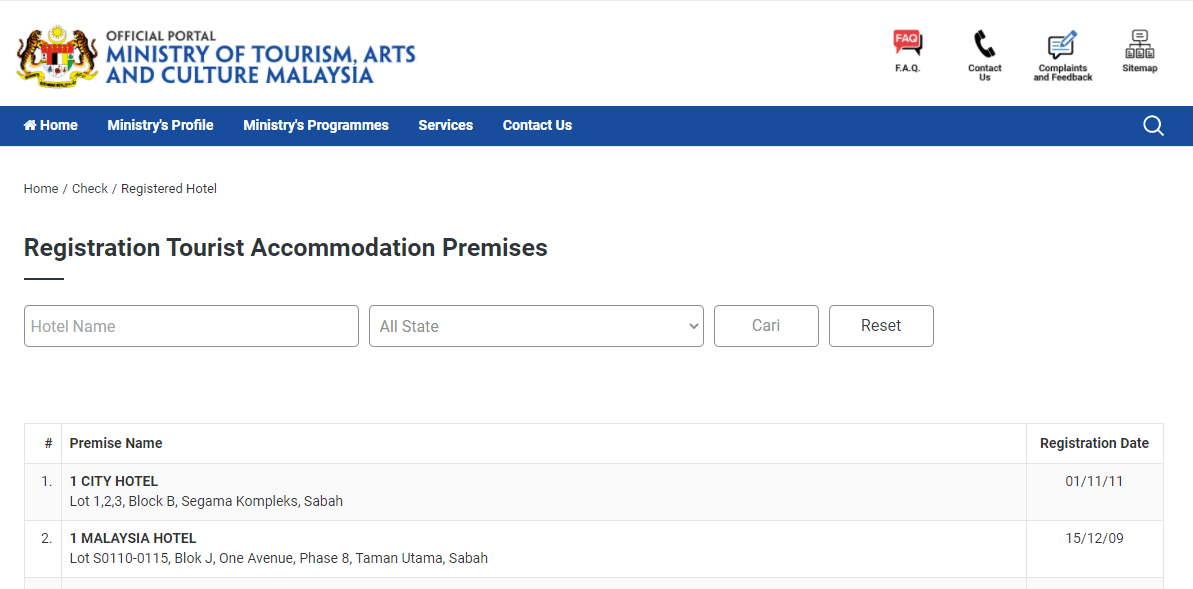Open the Sitemap icon

tap(1139, 45)
